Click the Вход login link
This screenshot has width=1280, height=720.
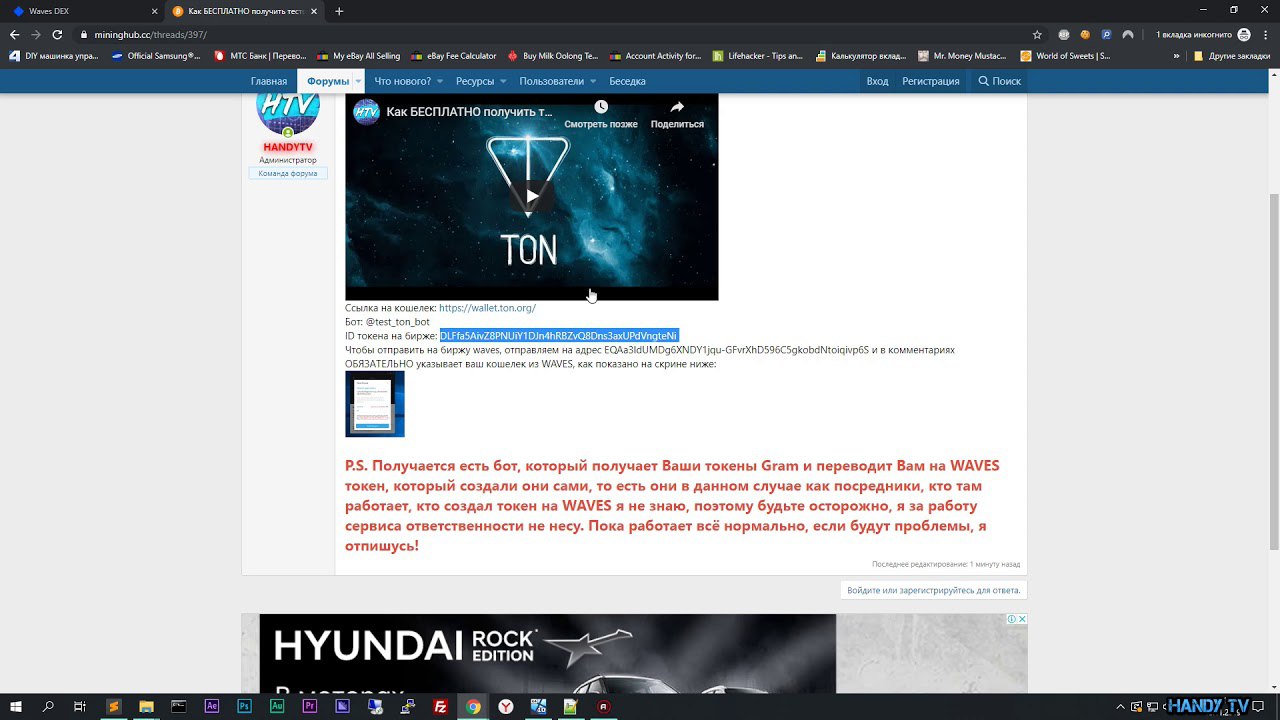(x=877, y=81)
